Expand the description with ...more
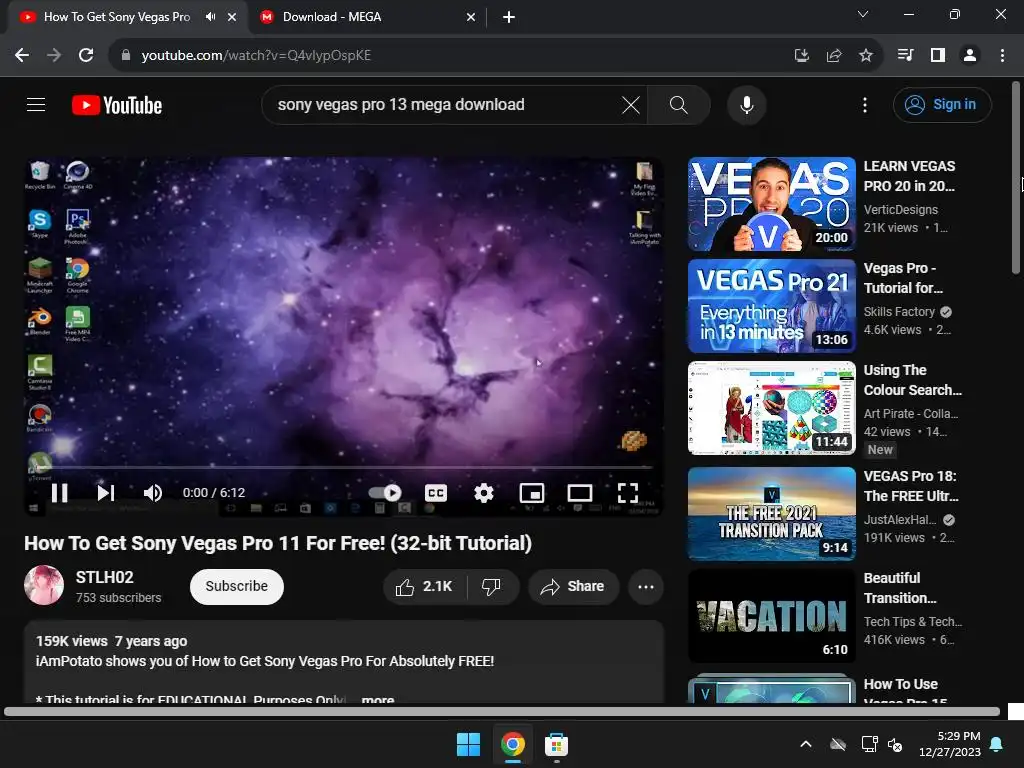Viewport: 1024px width, 768px height. [x=377, y=699]
